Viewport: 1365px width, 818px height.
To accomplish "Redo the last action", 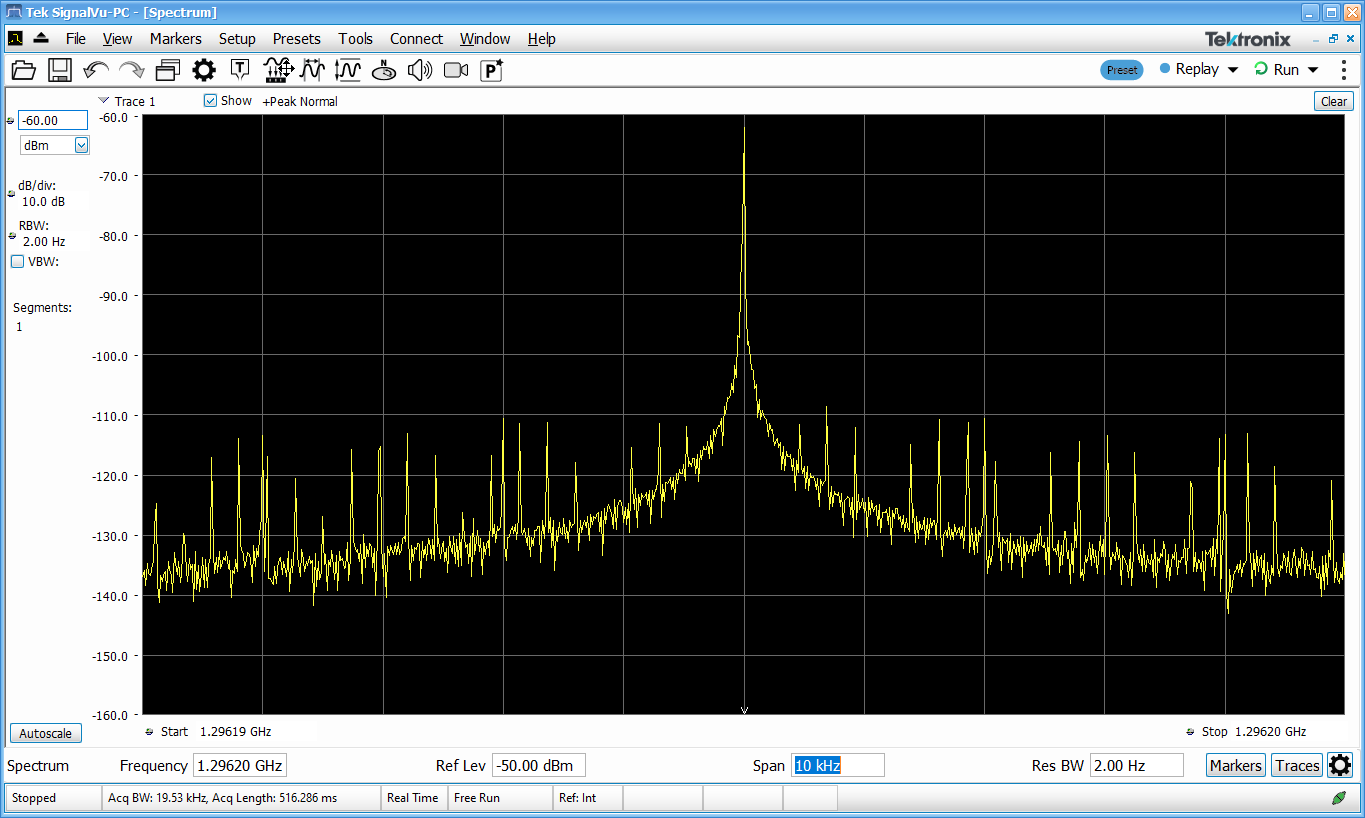I will click(x=131, y=70).
